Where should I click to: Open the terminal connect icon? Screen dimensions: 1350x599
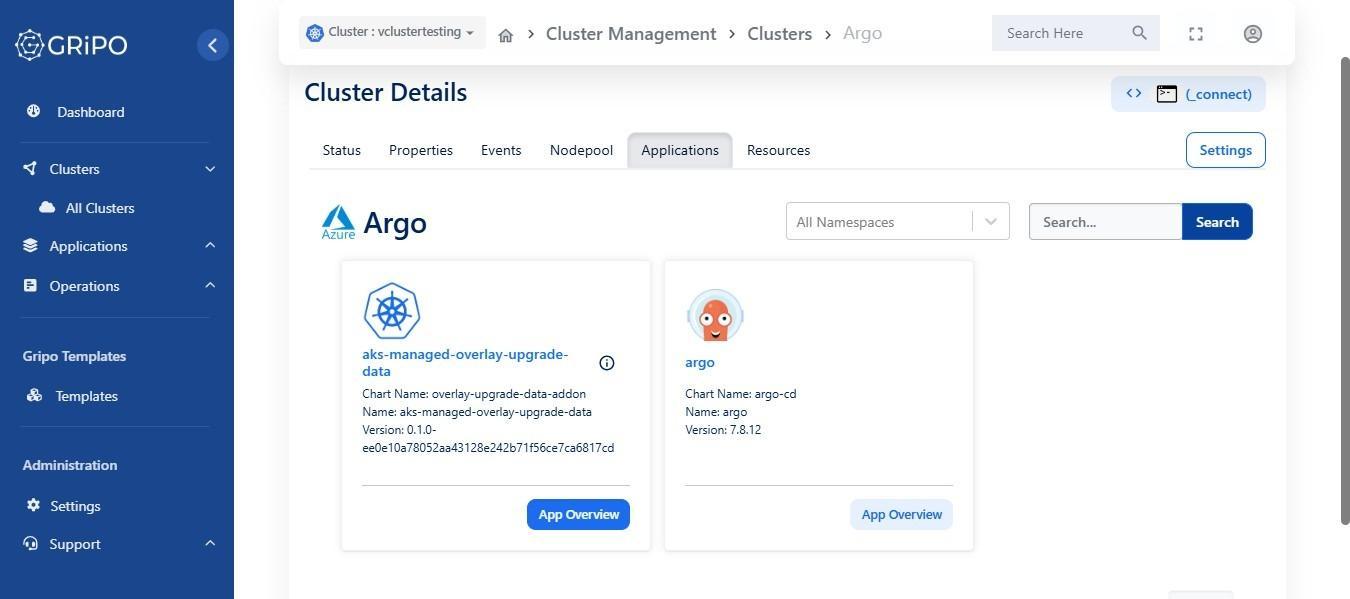click(x=1166, y=94)
